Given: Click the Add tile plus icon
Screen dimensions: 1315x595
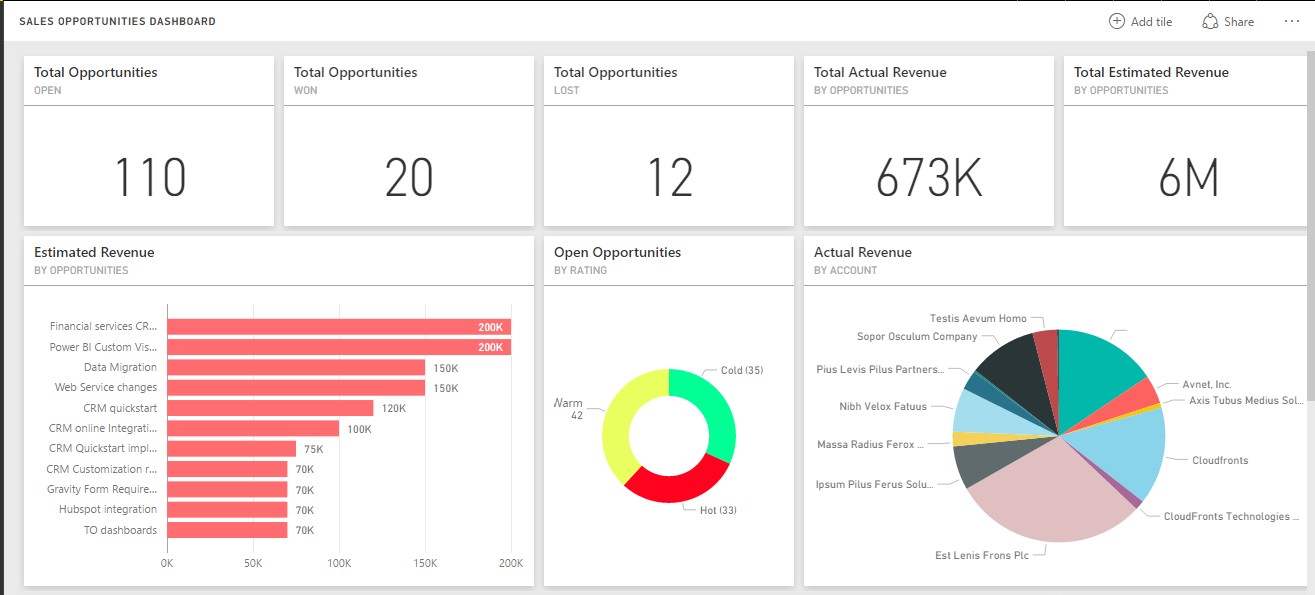Looking at the screenshot, I should 1117,21.
